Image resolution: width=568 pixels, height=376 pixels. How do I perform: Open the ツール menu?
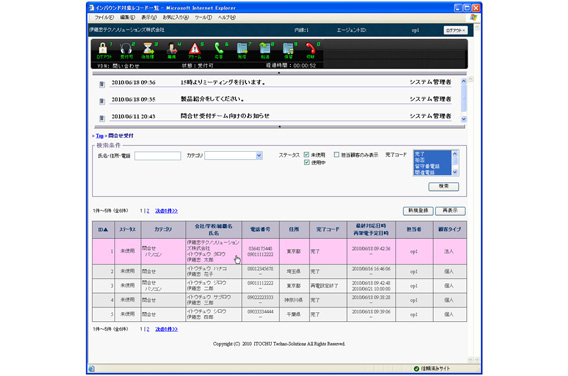pyautogui.click(x=203, y=17)
